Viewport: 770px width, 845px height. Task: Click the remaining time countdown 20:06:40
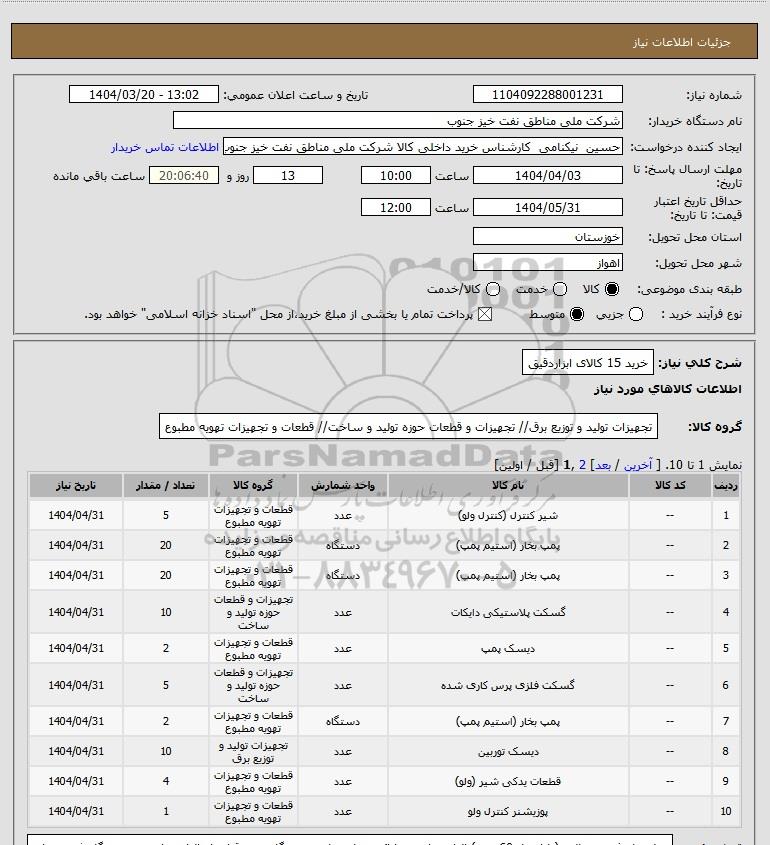pos(184,175)
